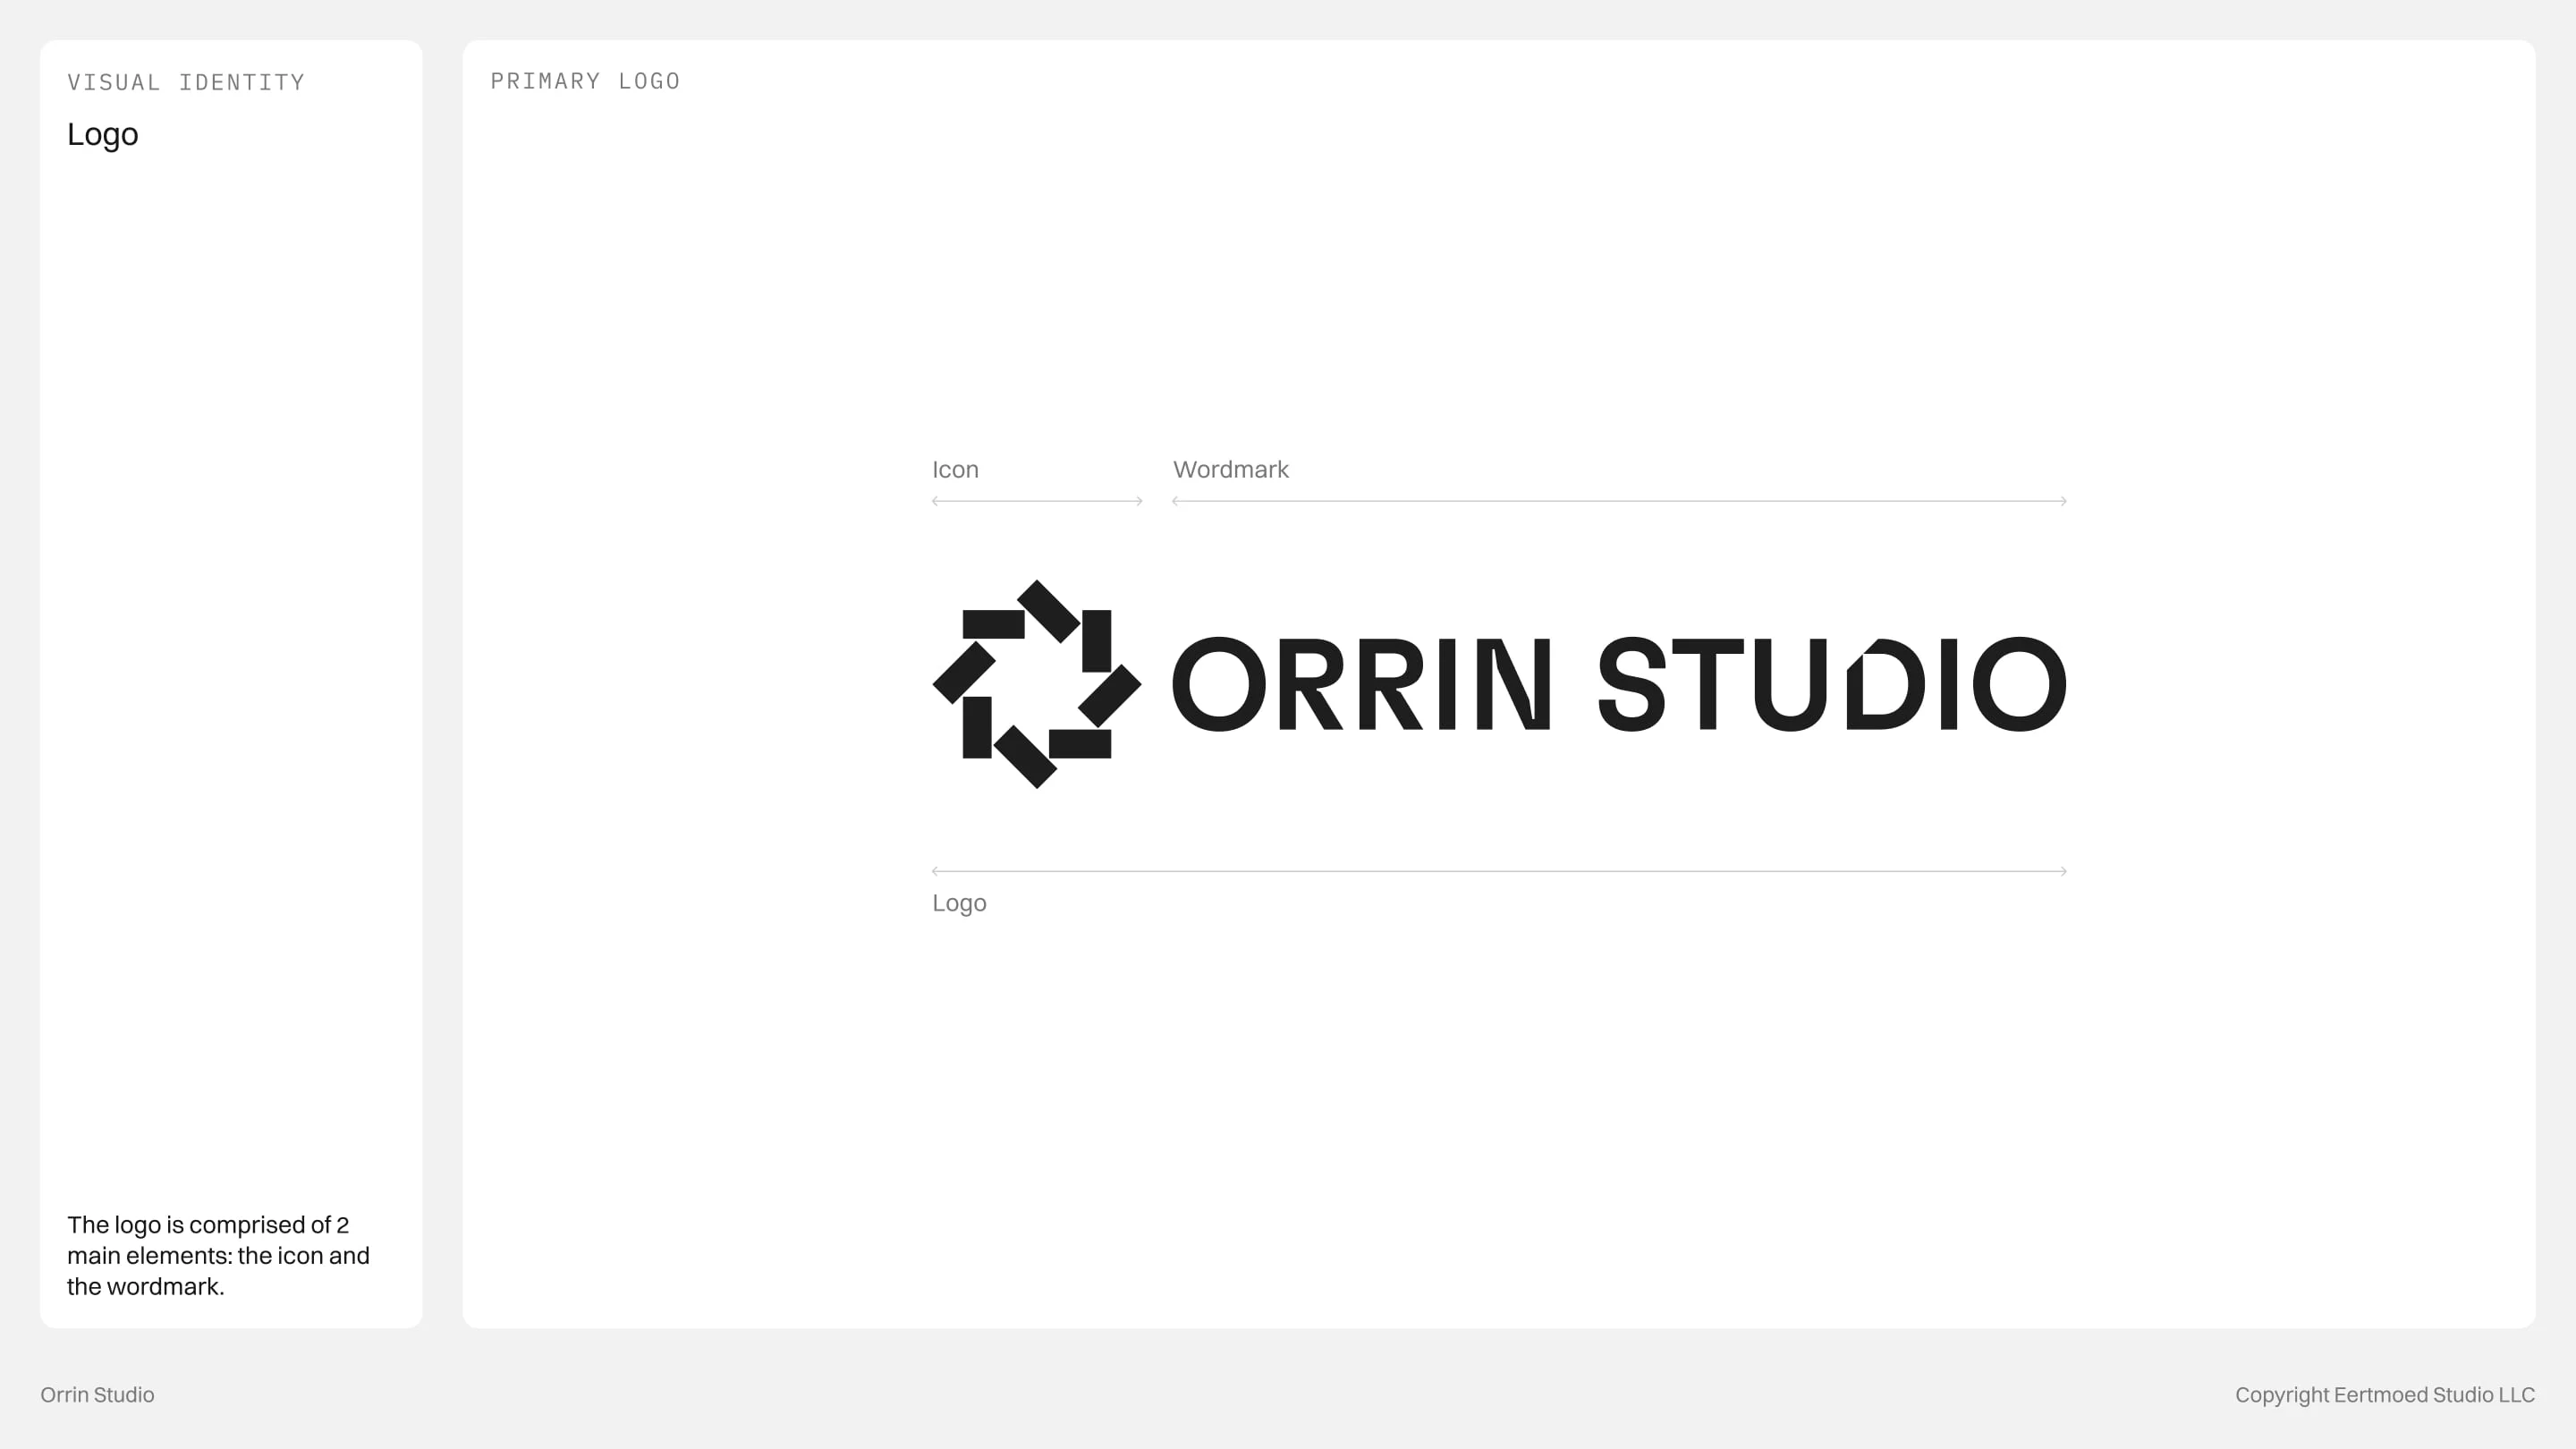Click the first letter O of ORRIN
Screen dimensions: 2576x1449
1218,684
